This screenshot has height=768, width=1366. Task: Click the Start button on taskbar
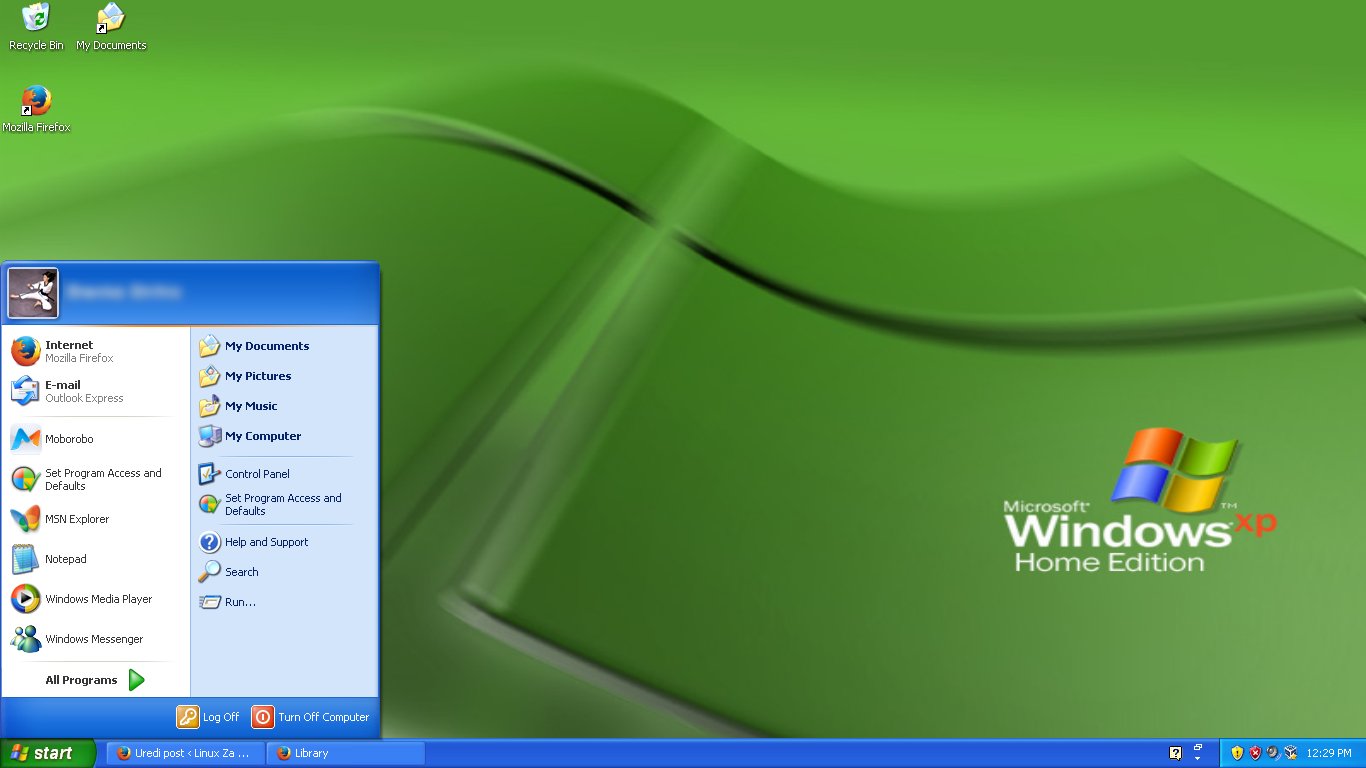(47, 753)
